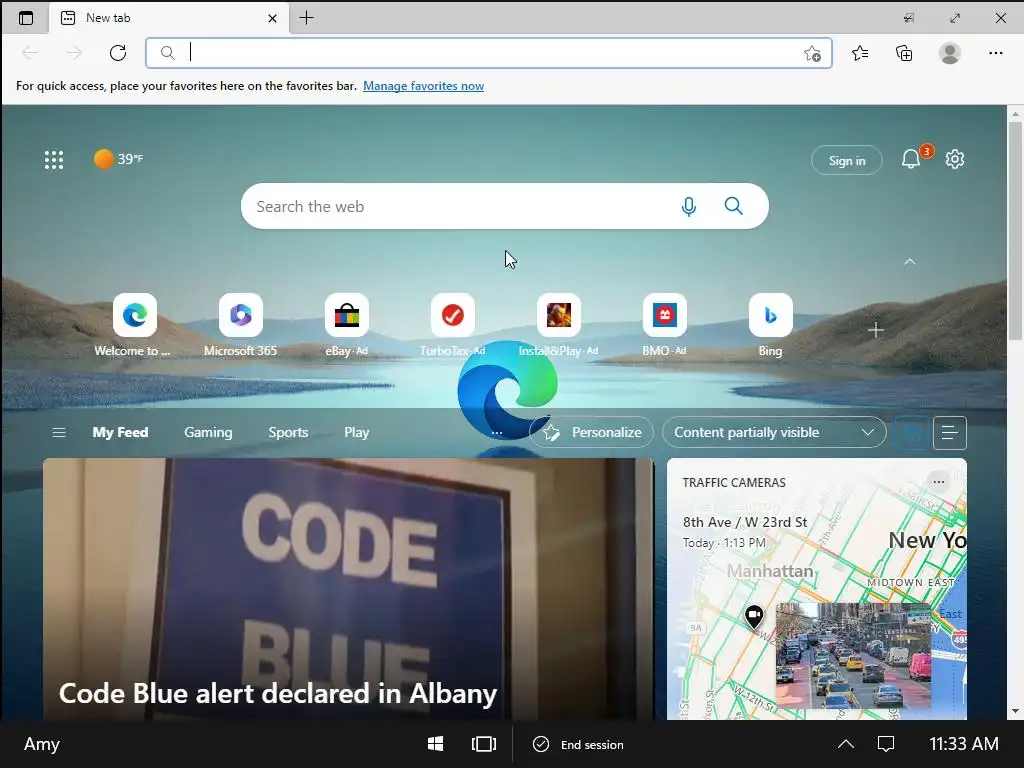Select the Gaming feed tab
Viewport: 1024px width, 768px height.
click(x=208, y=432)
